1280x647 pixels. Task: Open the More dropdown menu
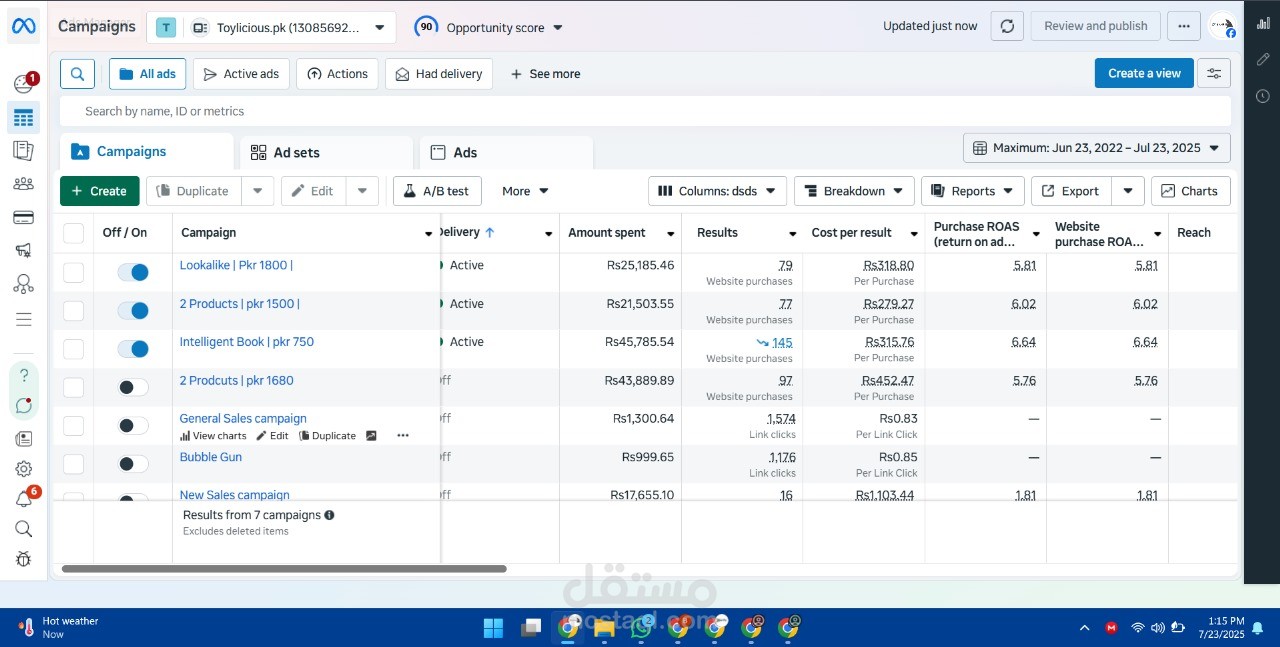[525, 191]
